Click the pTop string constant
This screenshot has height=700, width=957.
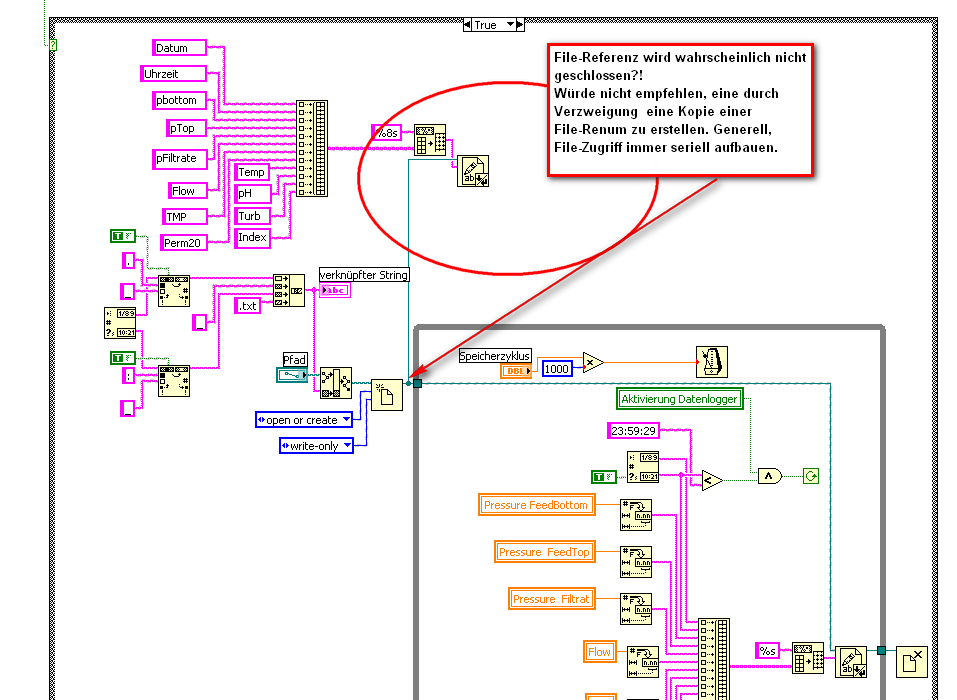pyautogui.click(x=186, y=128)
